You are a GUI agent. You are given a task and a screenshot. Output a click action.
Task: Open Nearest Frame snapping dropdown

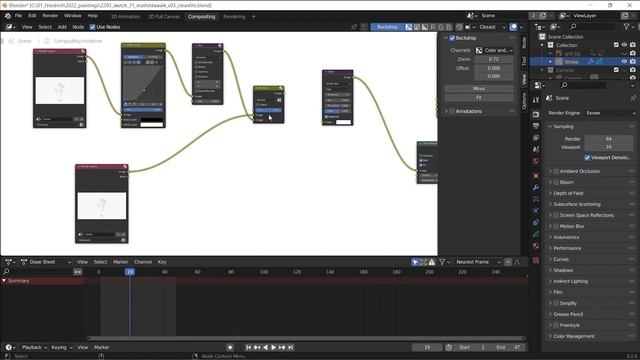pyautogui.click(x=478, y=262)
